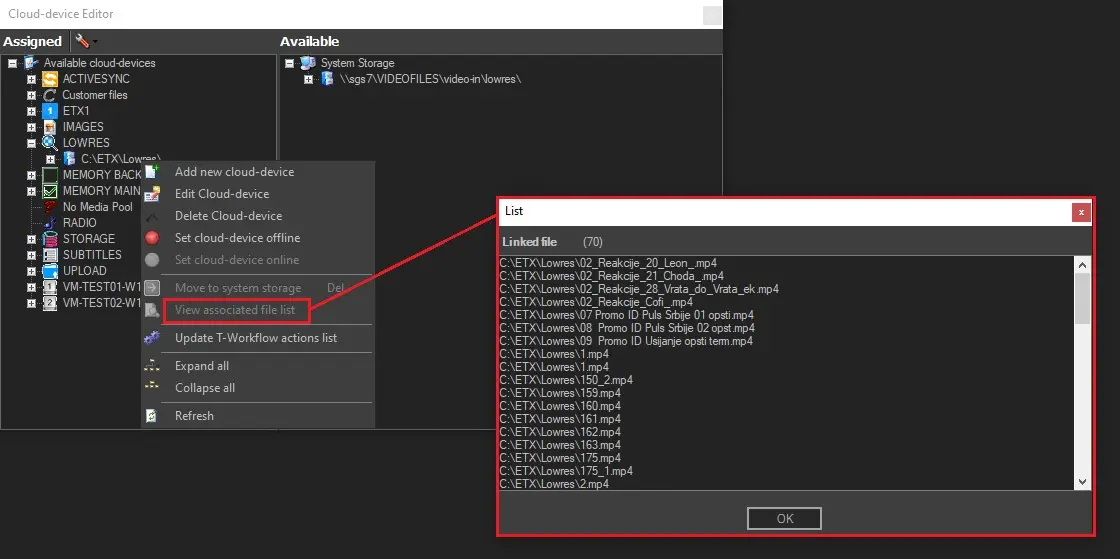The height and width of the screenshot is (559, 1120).
Task: Click the System Storage computer icon
Action: [x=308, y=63]
